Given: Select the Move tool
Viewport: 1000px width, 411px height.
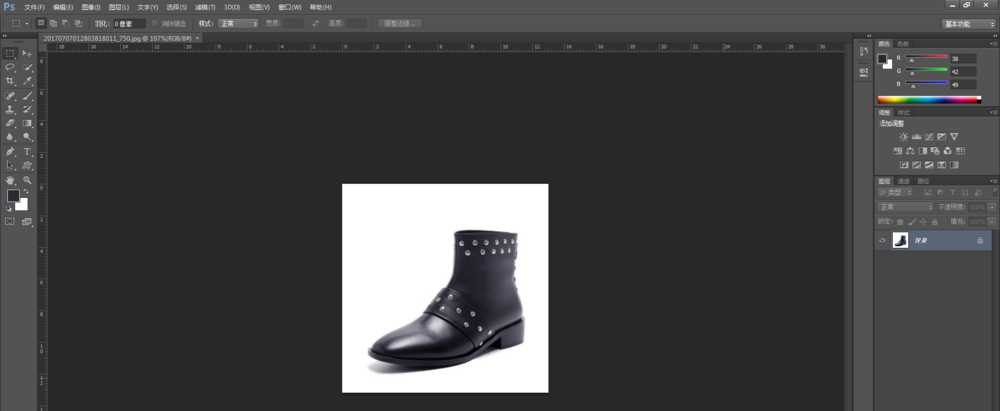Looking at the screenshot, I should (27, 53).
